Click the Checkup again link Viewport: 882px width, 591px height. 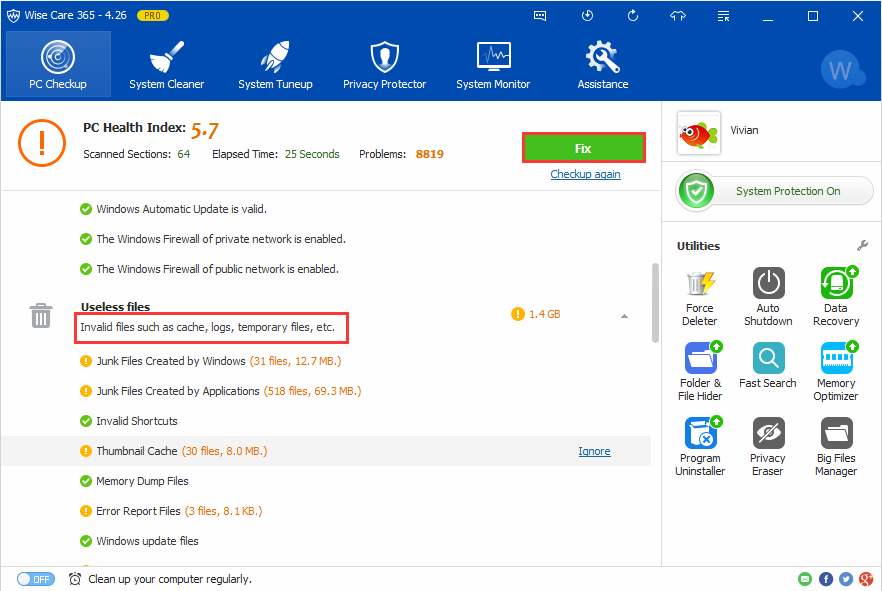(585, 174)
